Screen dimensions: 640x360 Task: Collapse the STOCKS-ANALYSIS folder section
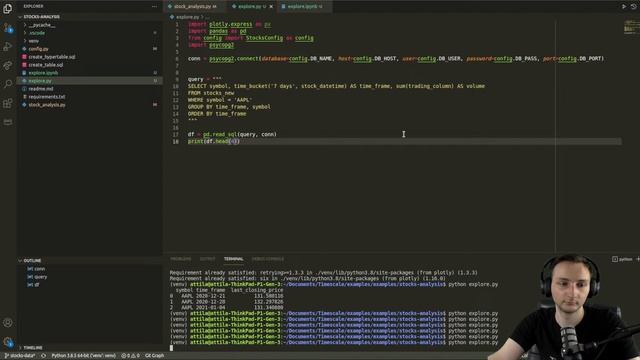89,17
